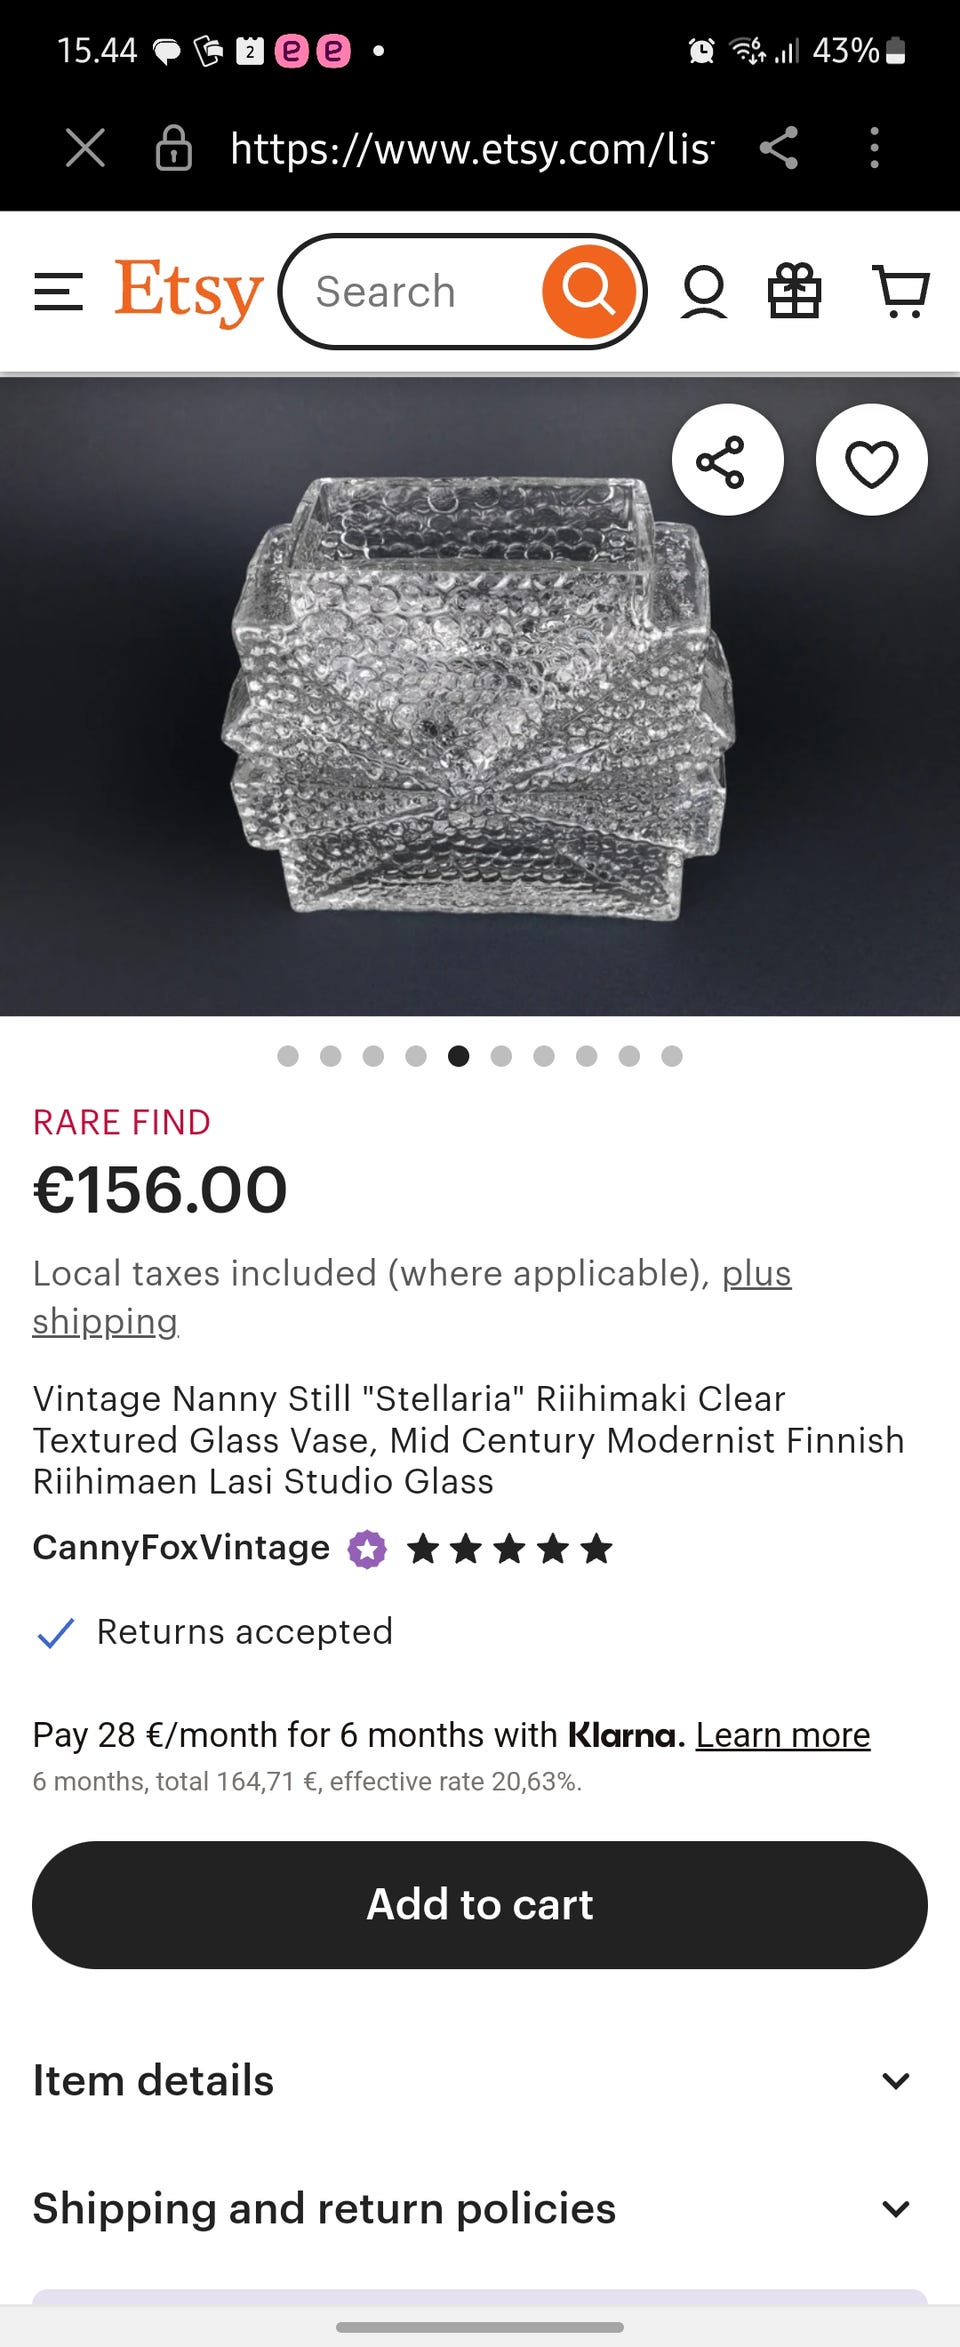Visit CannyFoxVintage shop name
Image resolution: width=960 pixels, height=2347 pixels.
click(181, 1547)
